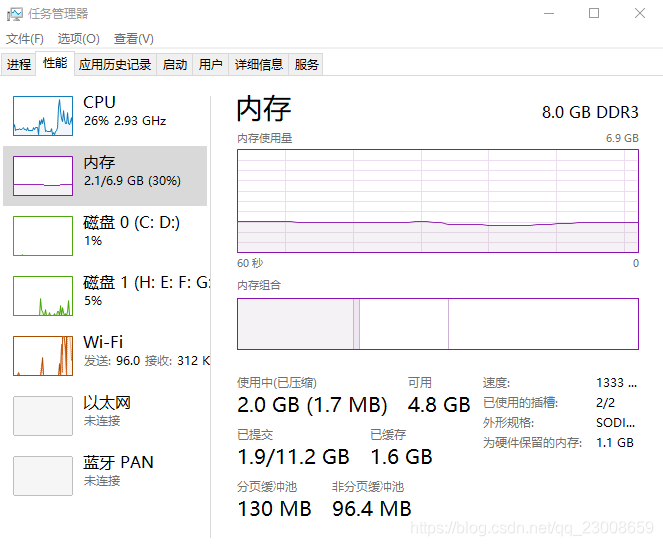The height and width of the screenshot is (546, 663).
Task: Click the 2/2 slots used value
Action: [x=605, y=403]
